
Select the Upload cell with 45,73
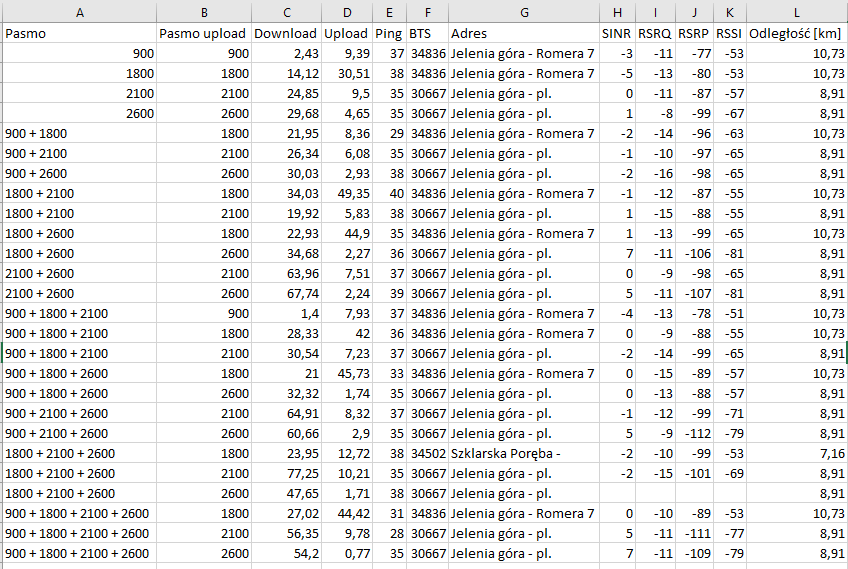pyautogui.click(x=347, y=374)
